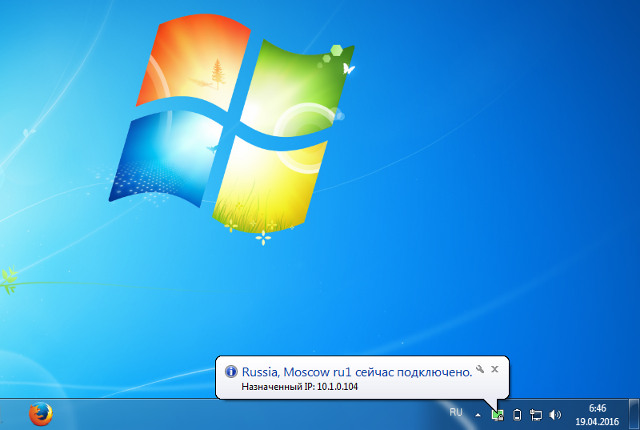Click the volume speaker tray icon
The width and height of the screenshot is (640, 430).
pyautogui.click(x=555, y=415)
